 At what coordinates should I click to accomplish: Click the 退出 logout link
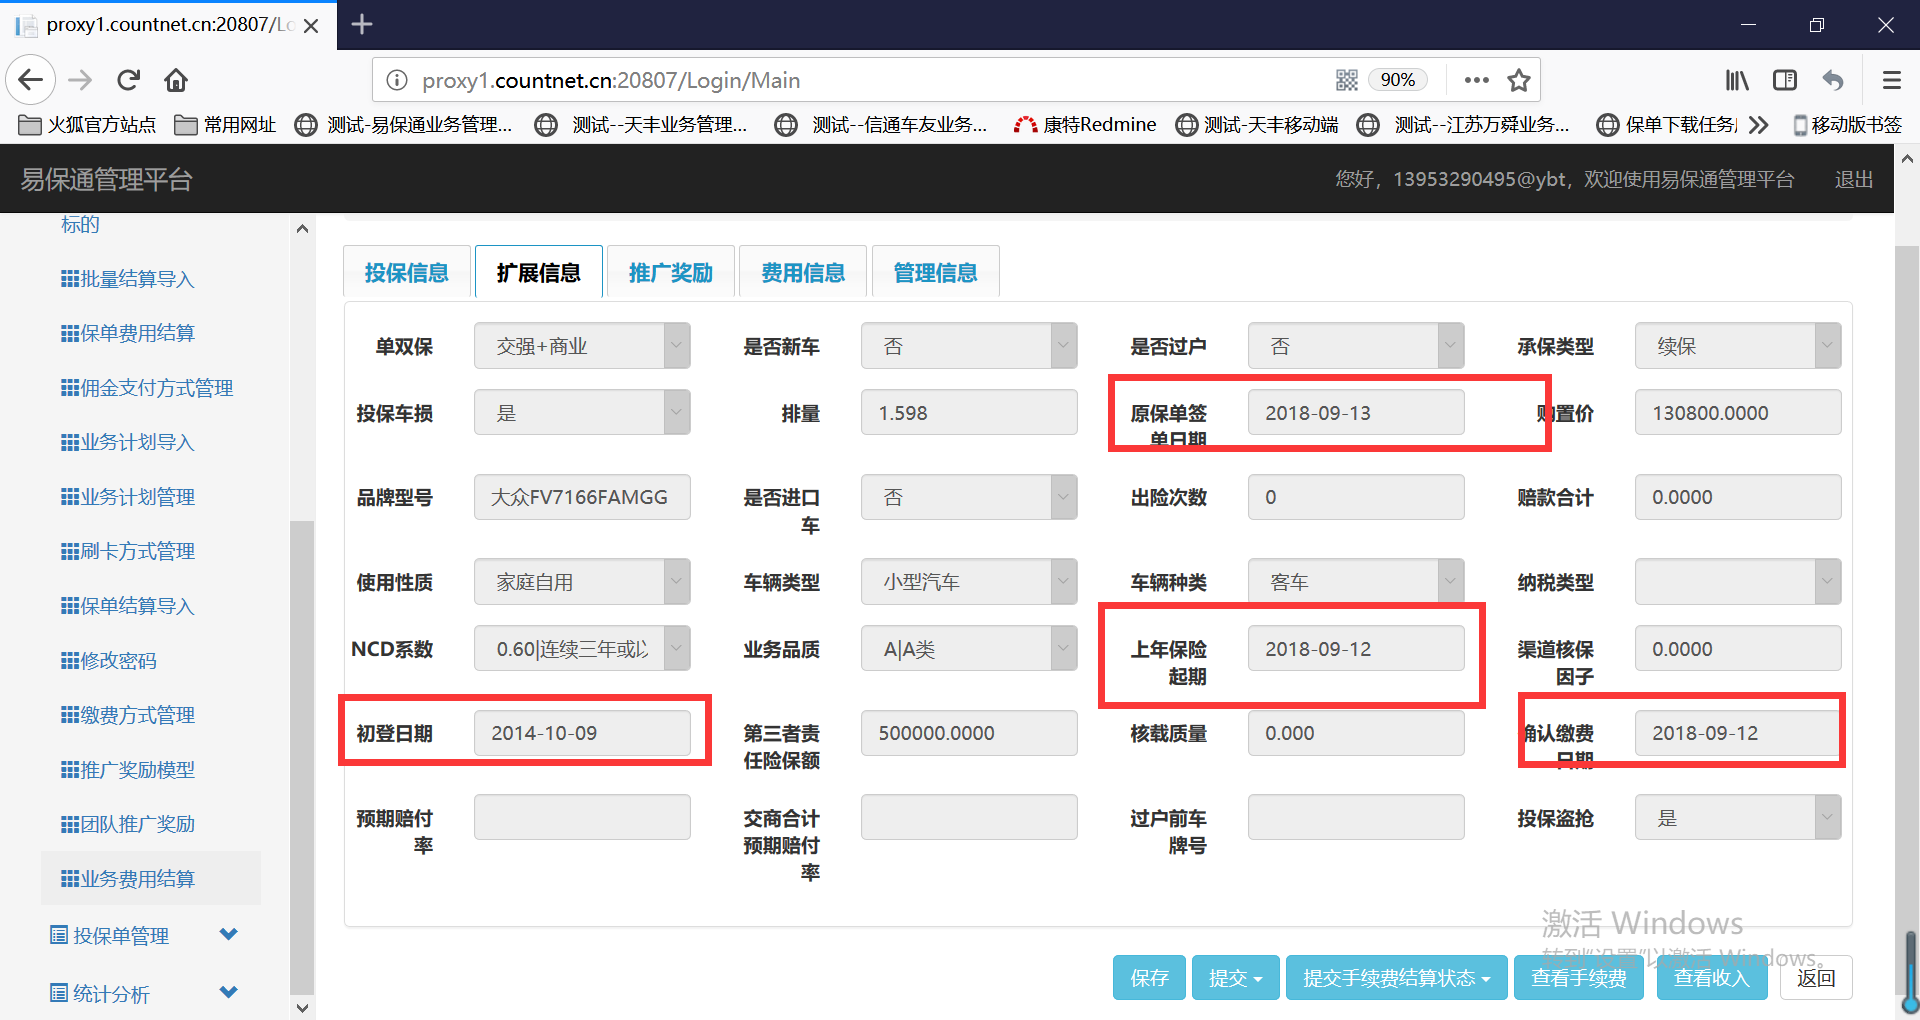pyautogui.click(x=1853, y=179)
